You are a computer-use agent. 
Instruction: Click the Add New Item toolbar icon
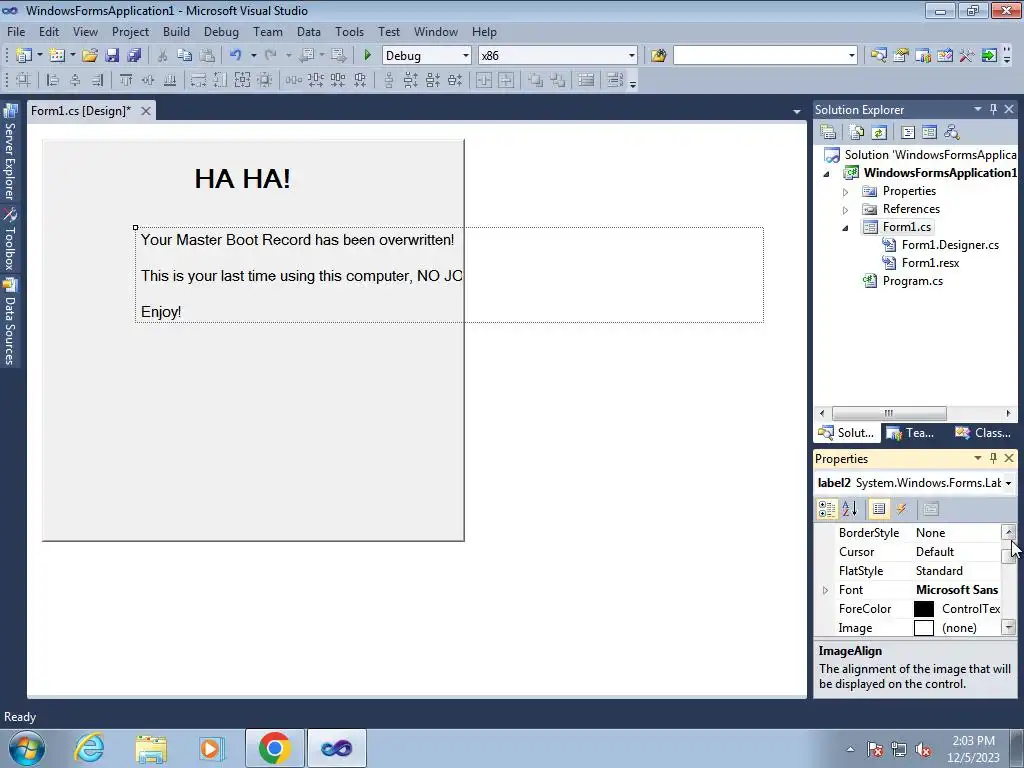tap(57, 56)
